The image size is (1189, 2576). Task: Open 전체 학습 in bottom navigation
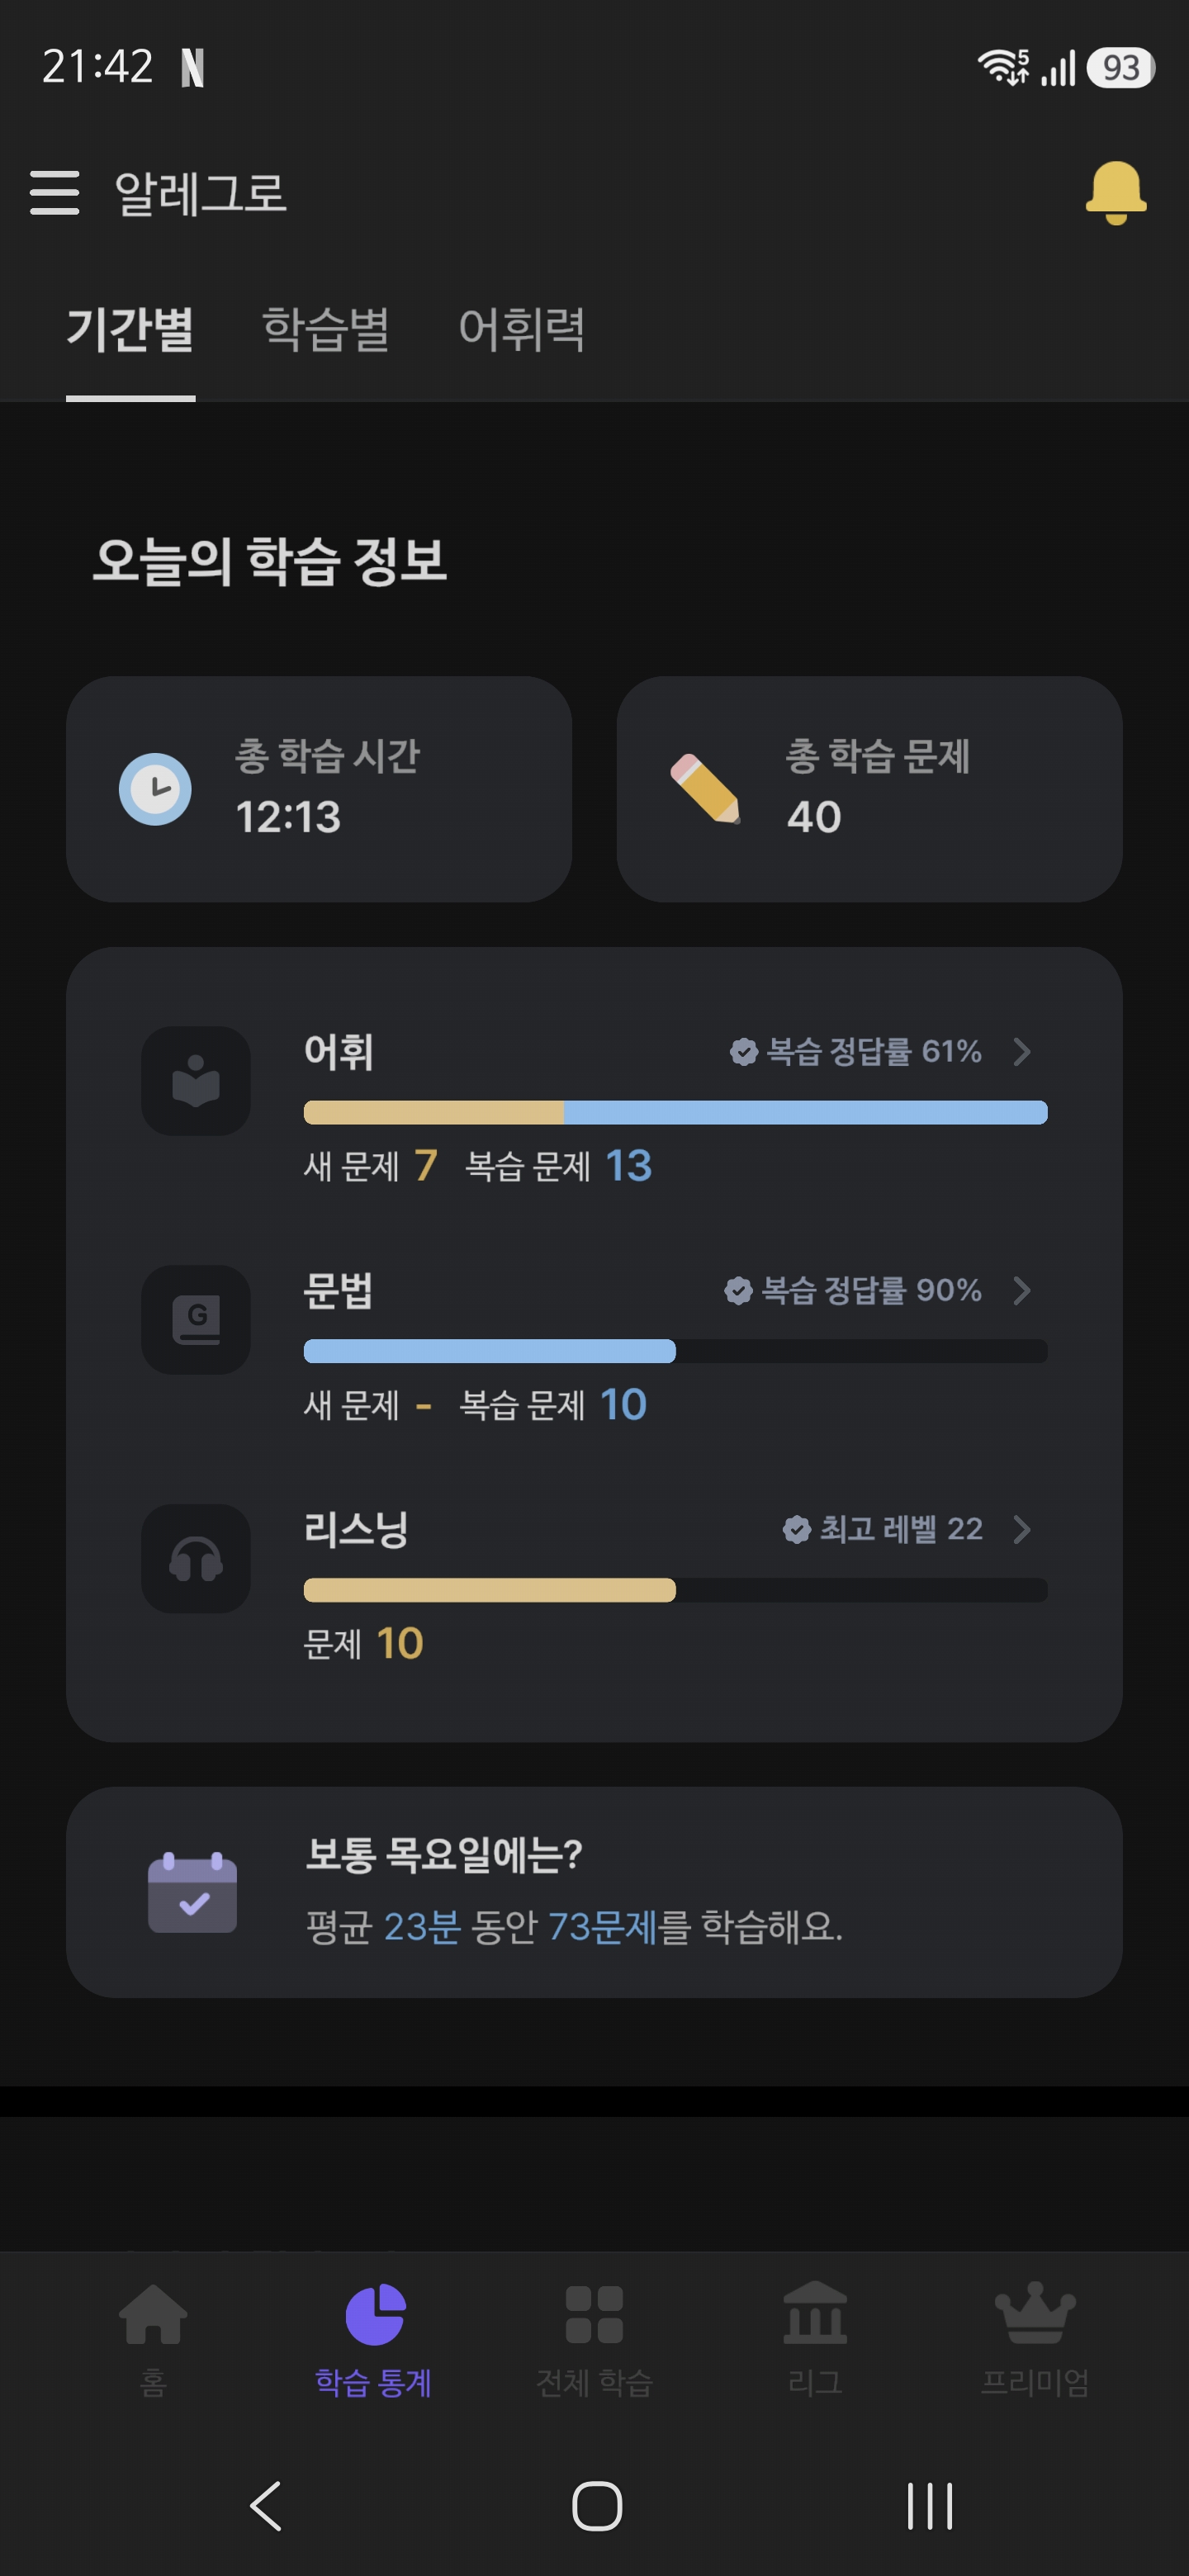[594, 2340]
